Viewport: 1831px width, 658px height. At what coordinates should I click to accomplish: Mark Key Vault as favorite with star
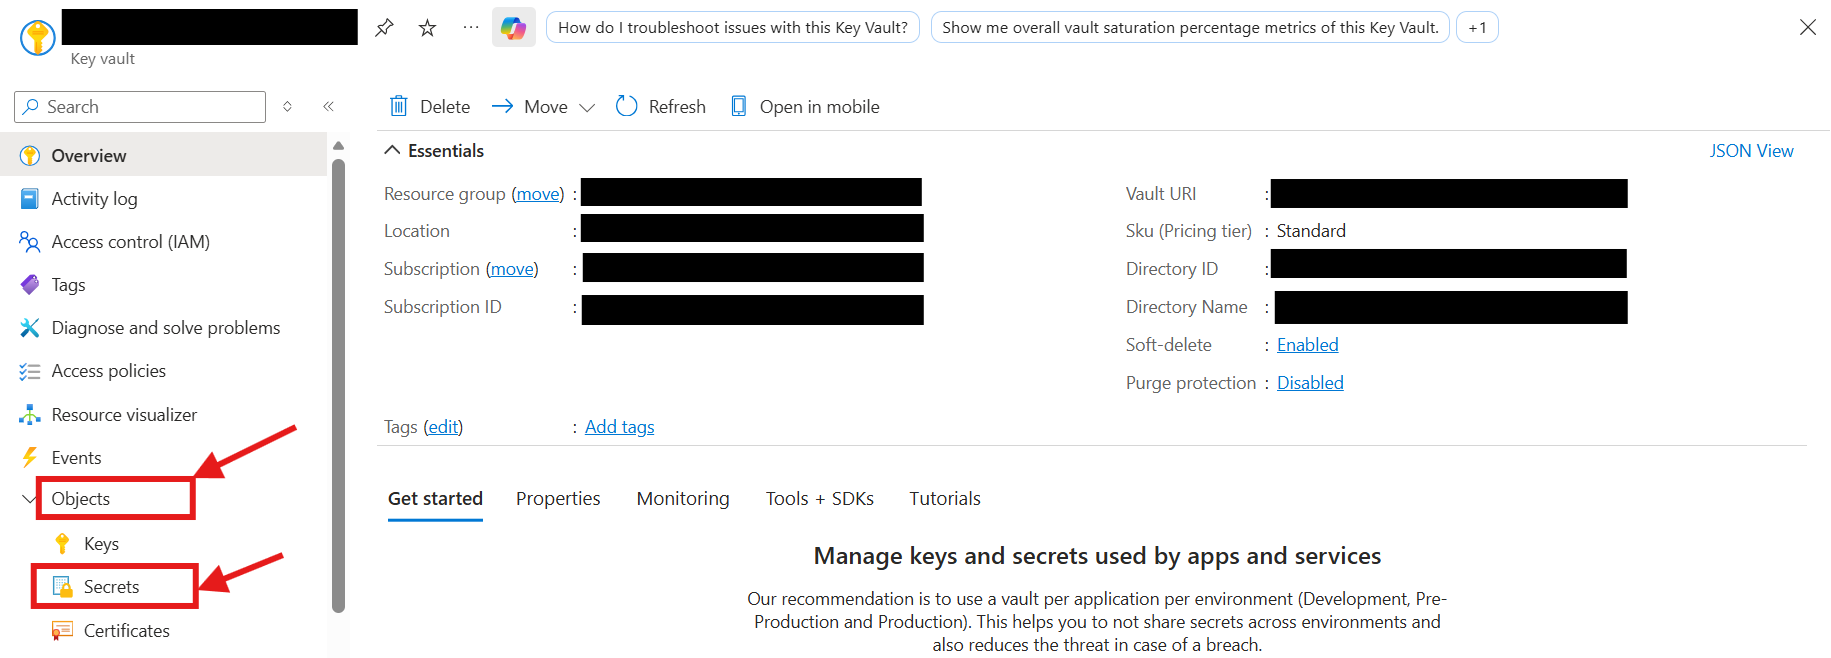(x=428, y=28)
